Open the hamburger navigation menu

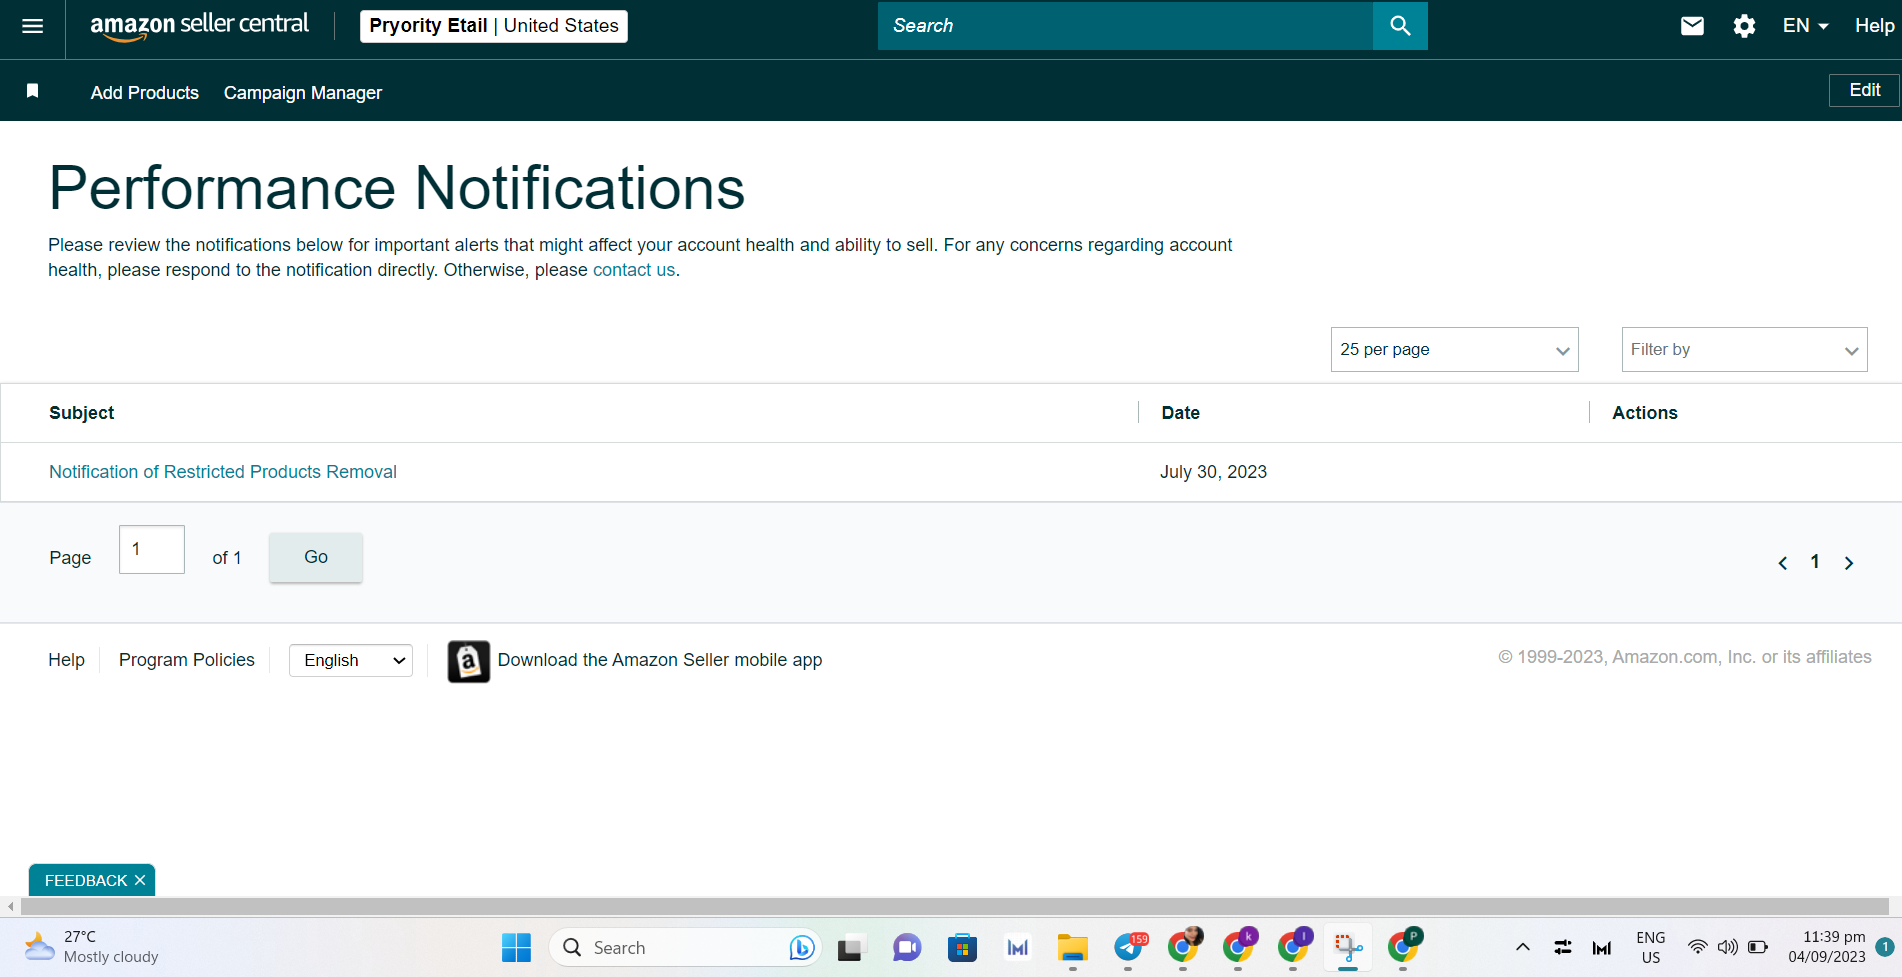click(x=32, y=26)
